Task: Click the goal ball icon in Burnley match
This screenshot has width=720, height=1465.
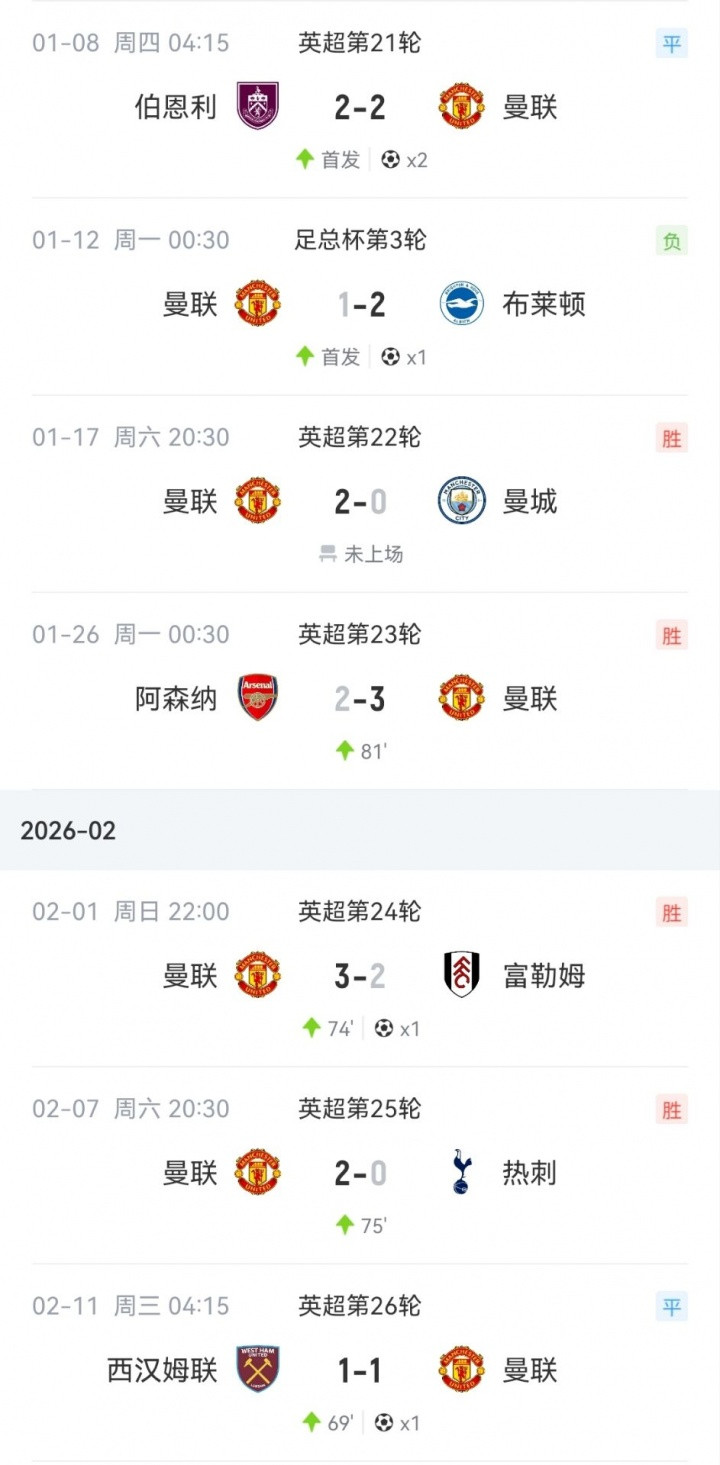Action: click(391, 160)
